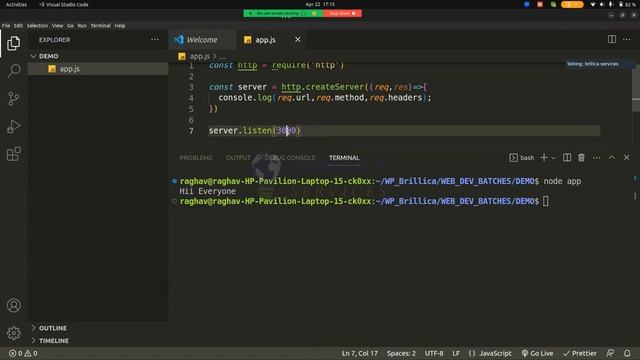Kill terminal with the trash icon
The width and height of the screenshot is (640, 360).
coord(581,158)
